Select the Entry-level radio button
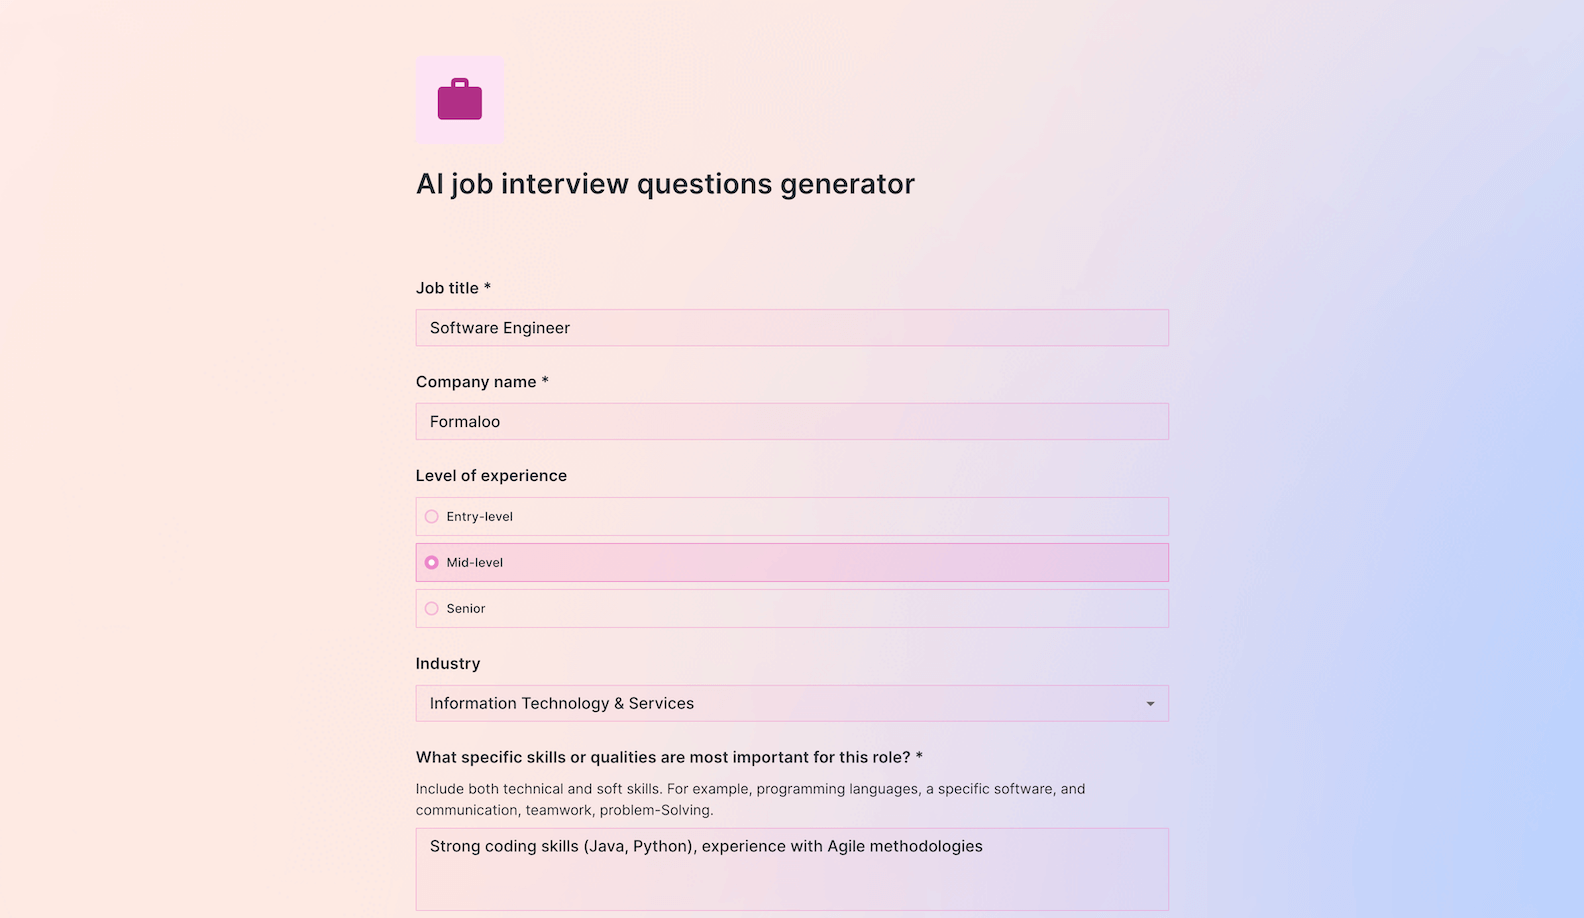This screenshot has height=918, width=1584. click(x=431, y=516)
